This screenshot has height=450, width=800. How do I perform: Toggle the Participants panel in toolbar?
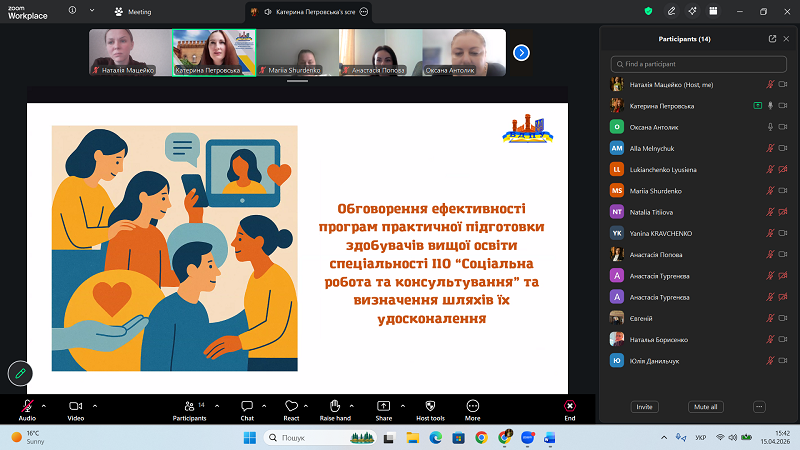[x=188, y=406]
